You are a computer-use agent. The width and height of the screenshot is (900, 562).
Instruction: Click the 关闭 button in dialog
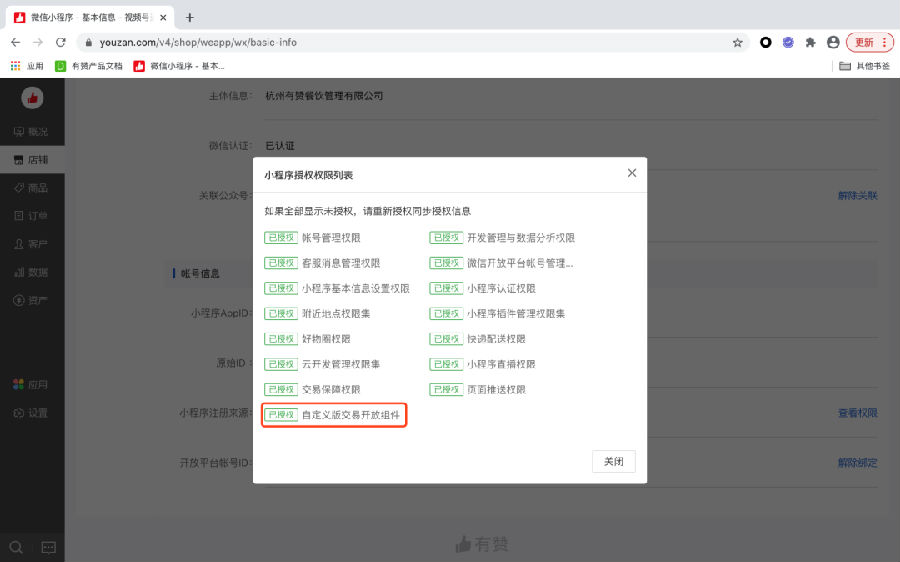(x=614, y=462)
